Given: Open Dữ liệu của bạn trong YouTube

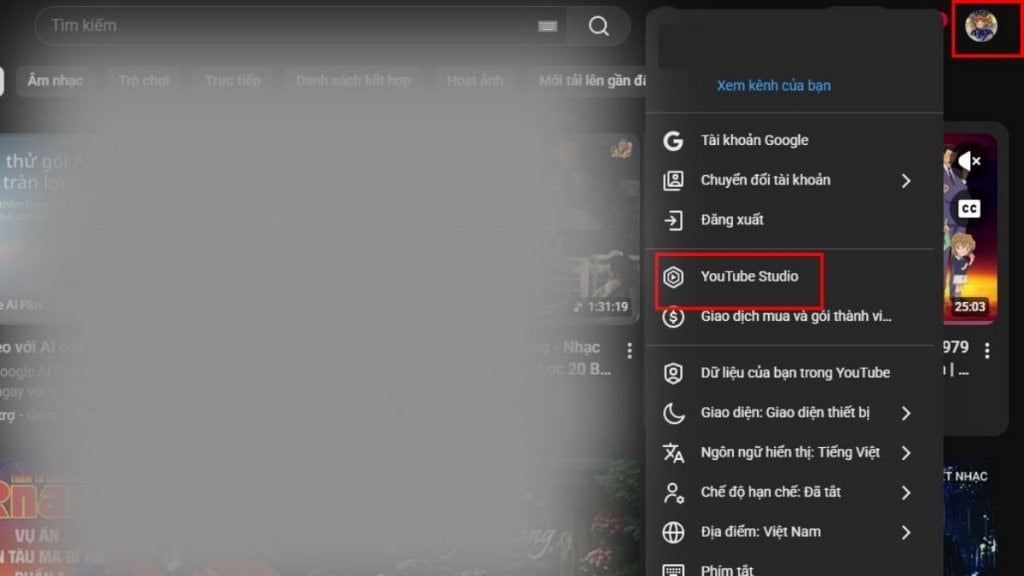Looking at the screenshot, I should [793, 372].
